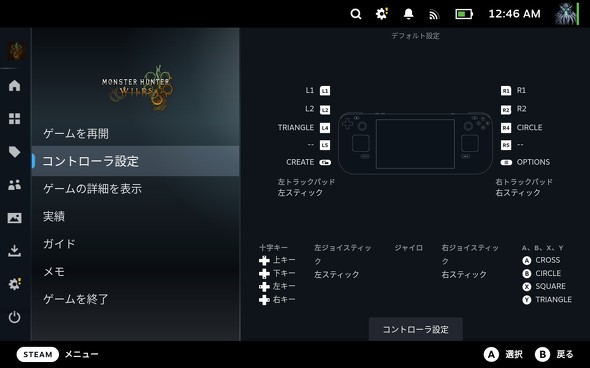Screen dimensions: 590x368
Task: Click the 左ジョイスティック heading
Action: coord(342,254)
